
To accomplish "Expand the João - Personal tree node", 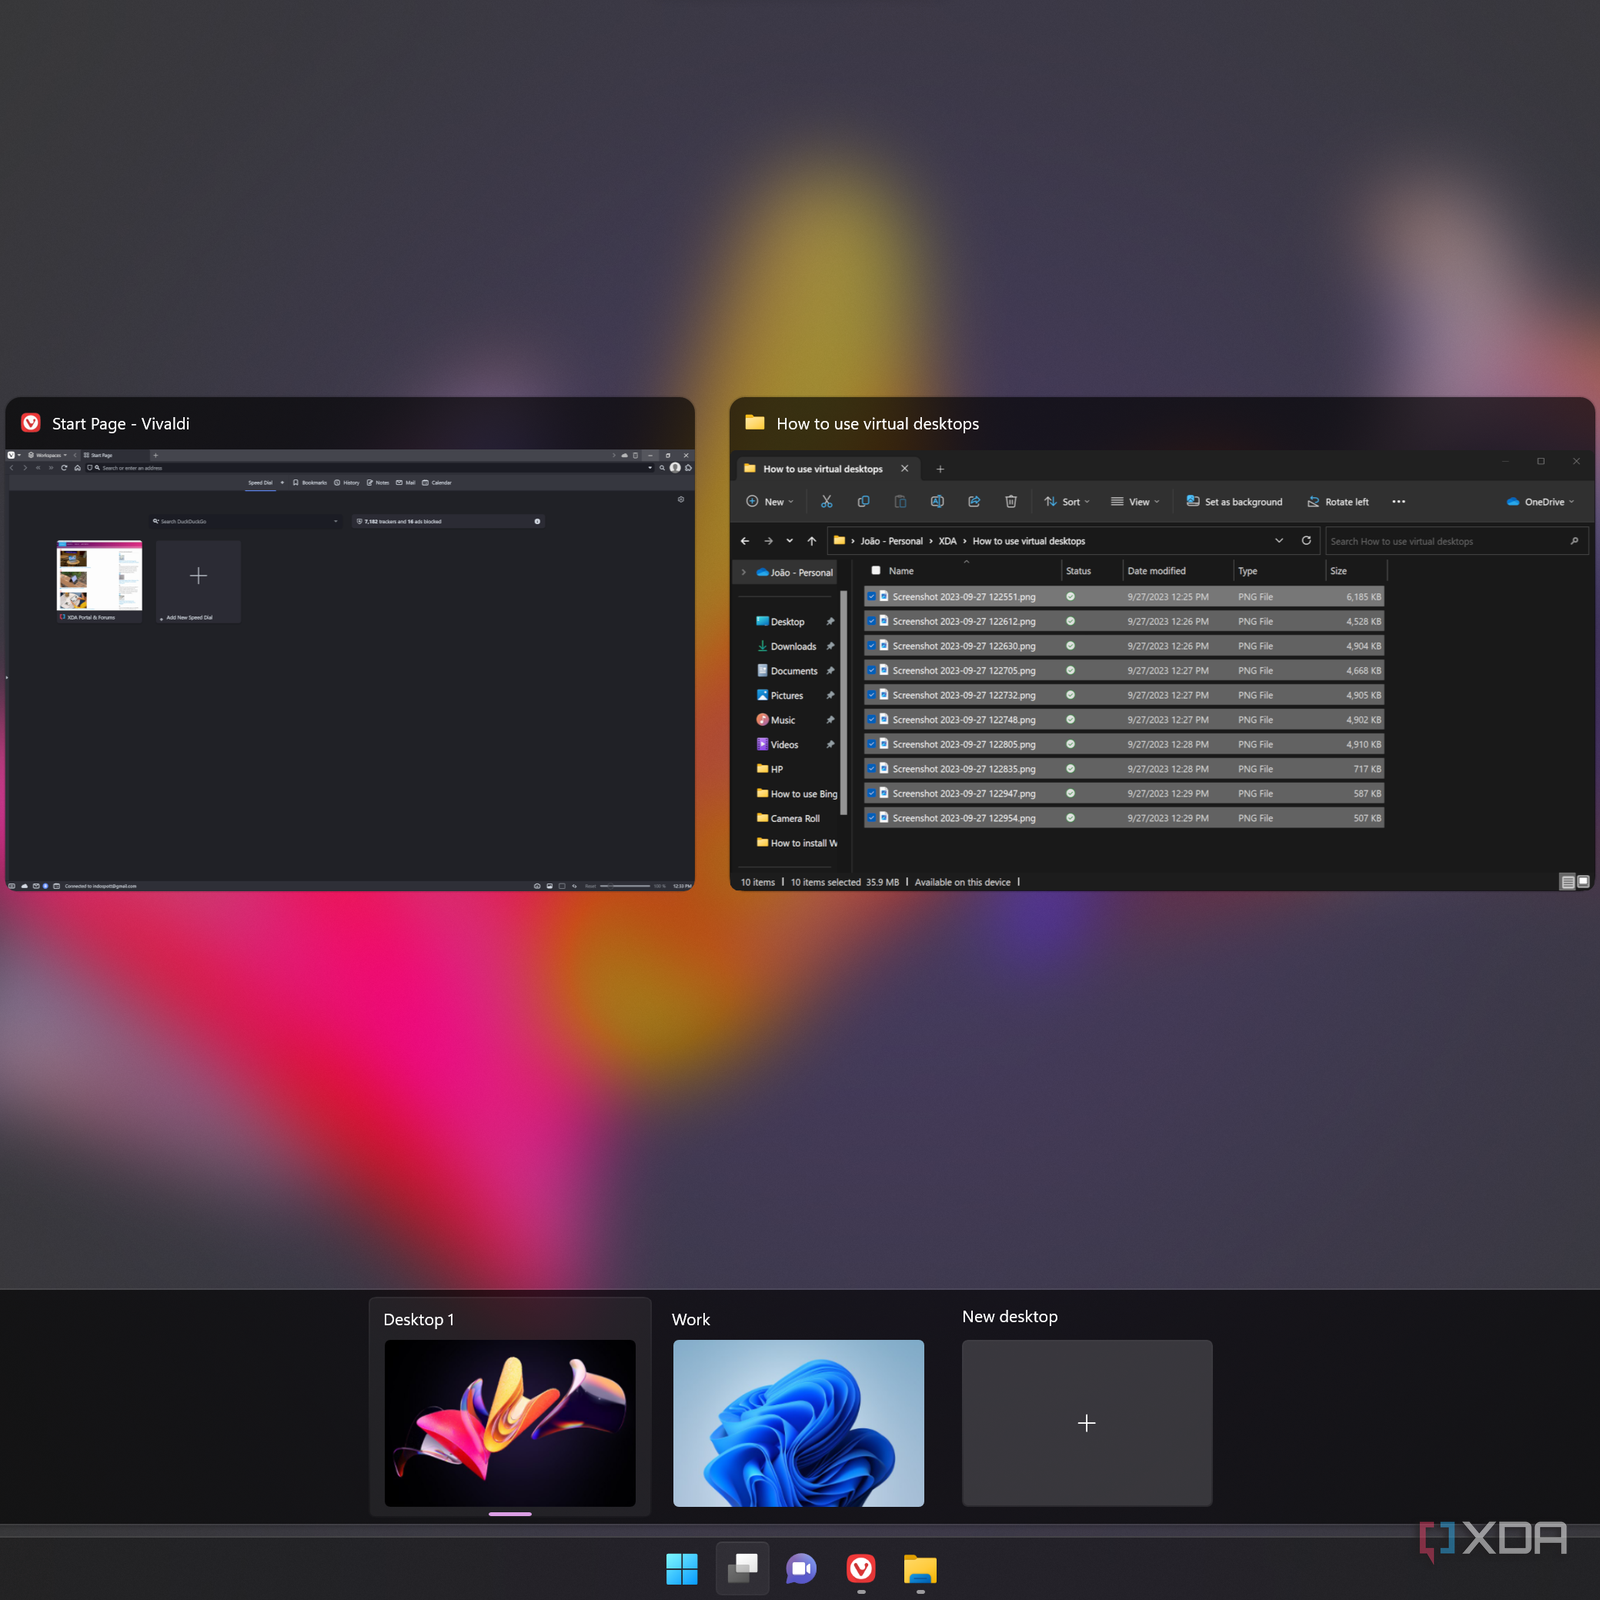I will coord(744,573).
